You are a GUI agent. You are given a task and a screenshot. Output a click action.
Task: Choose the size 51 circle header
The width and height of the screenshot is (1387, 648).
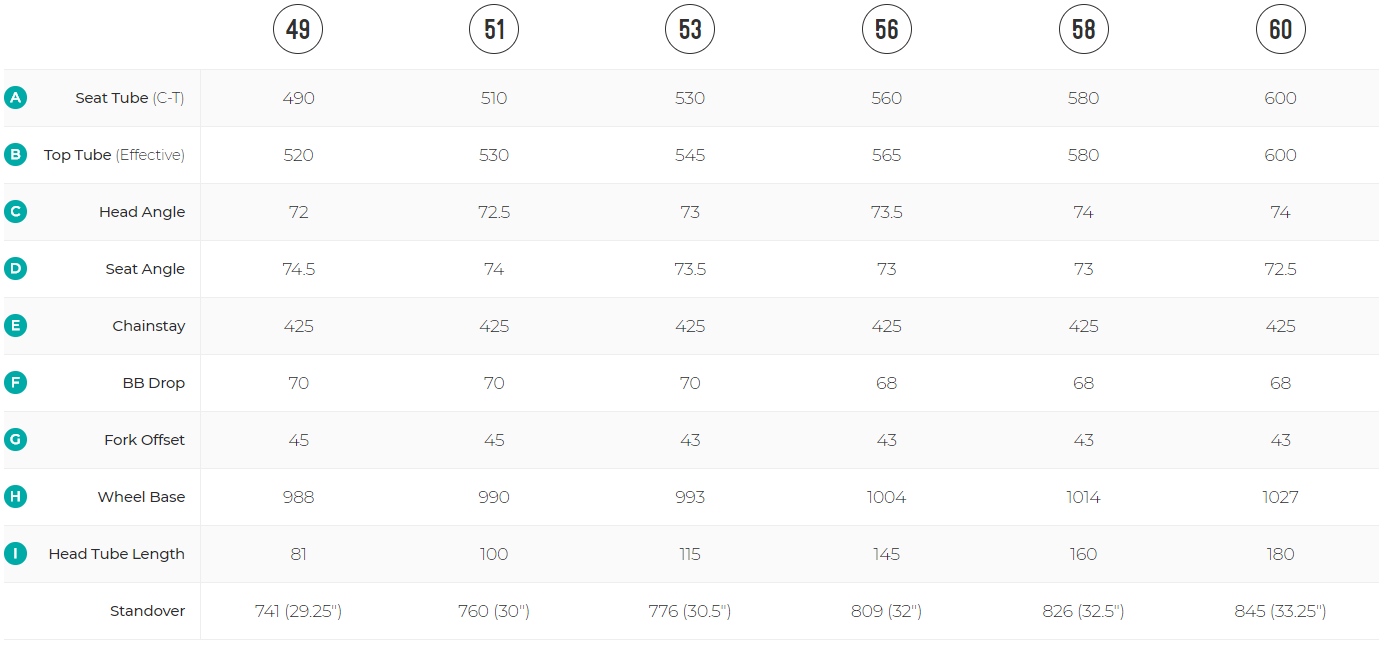click(x=494, y=30)
